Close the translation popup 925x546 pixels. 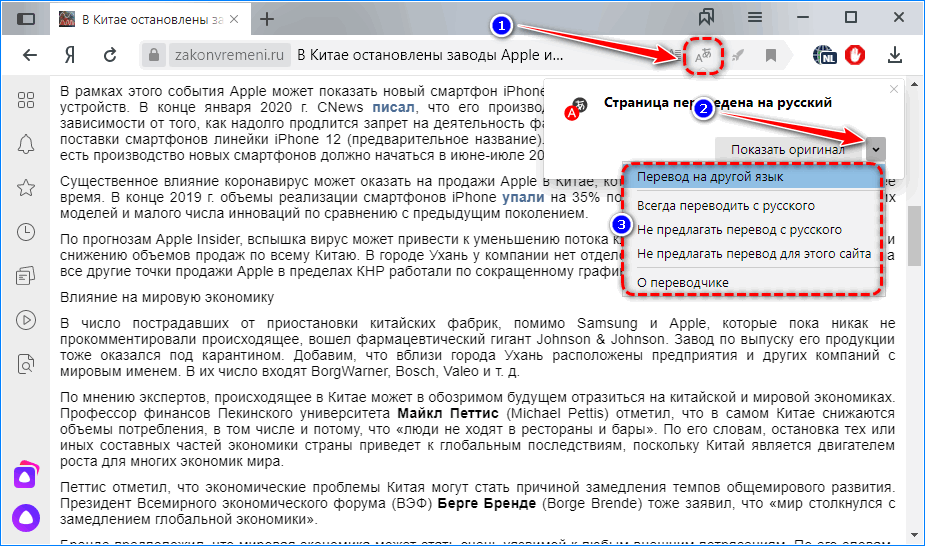(x=894, y=89)
